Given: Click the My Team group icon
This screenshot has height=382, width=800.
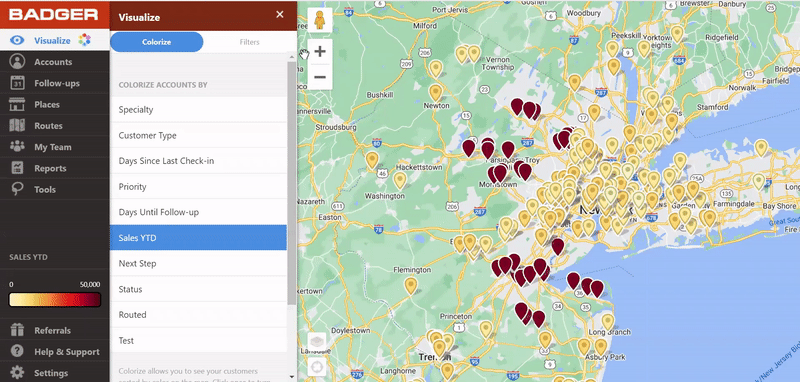Looking at the screenshot, I should click(17, 147).
